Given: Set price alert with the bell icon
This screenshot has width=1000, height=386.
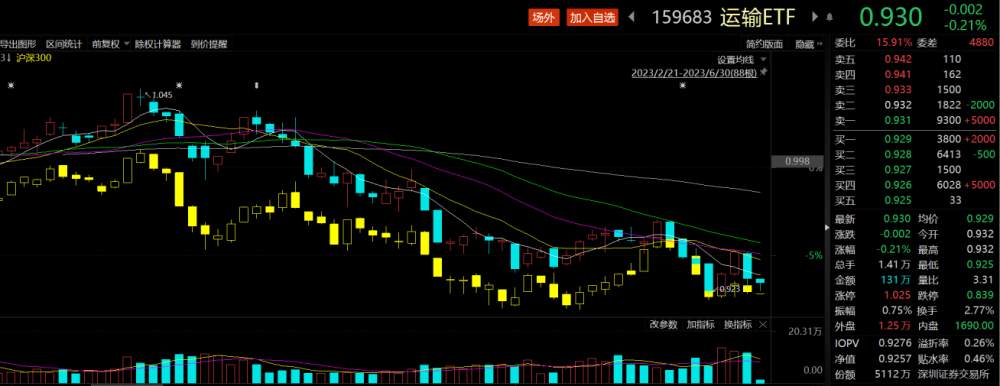Looking at the screenshot, I should [x=830, y=17].
